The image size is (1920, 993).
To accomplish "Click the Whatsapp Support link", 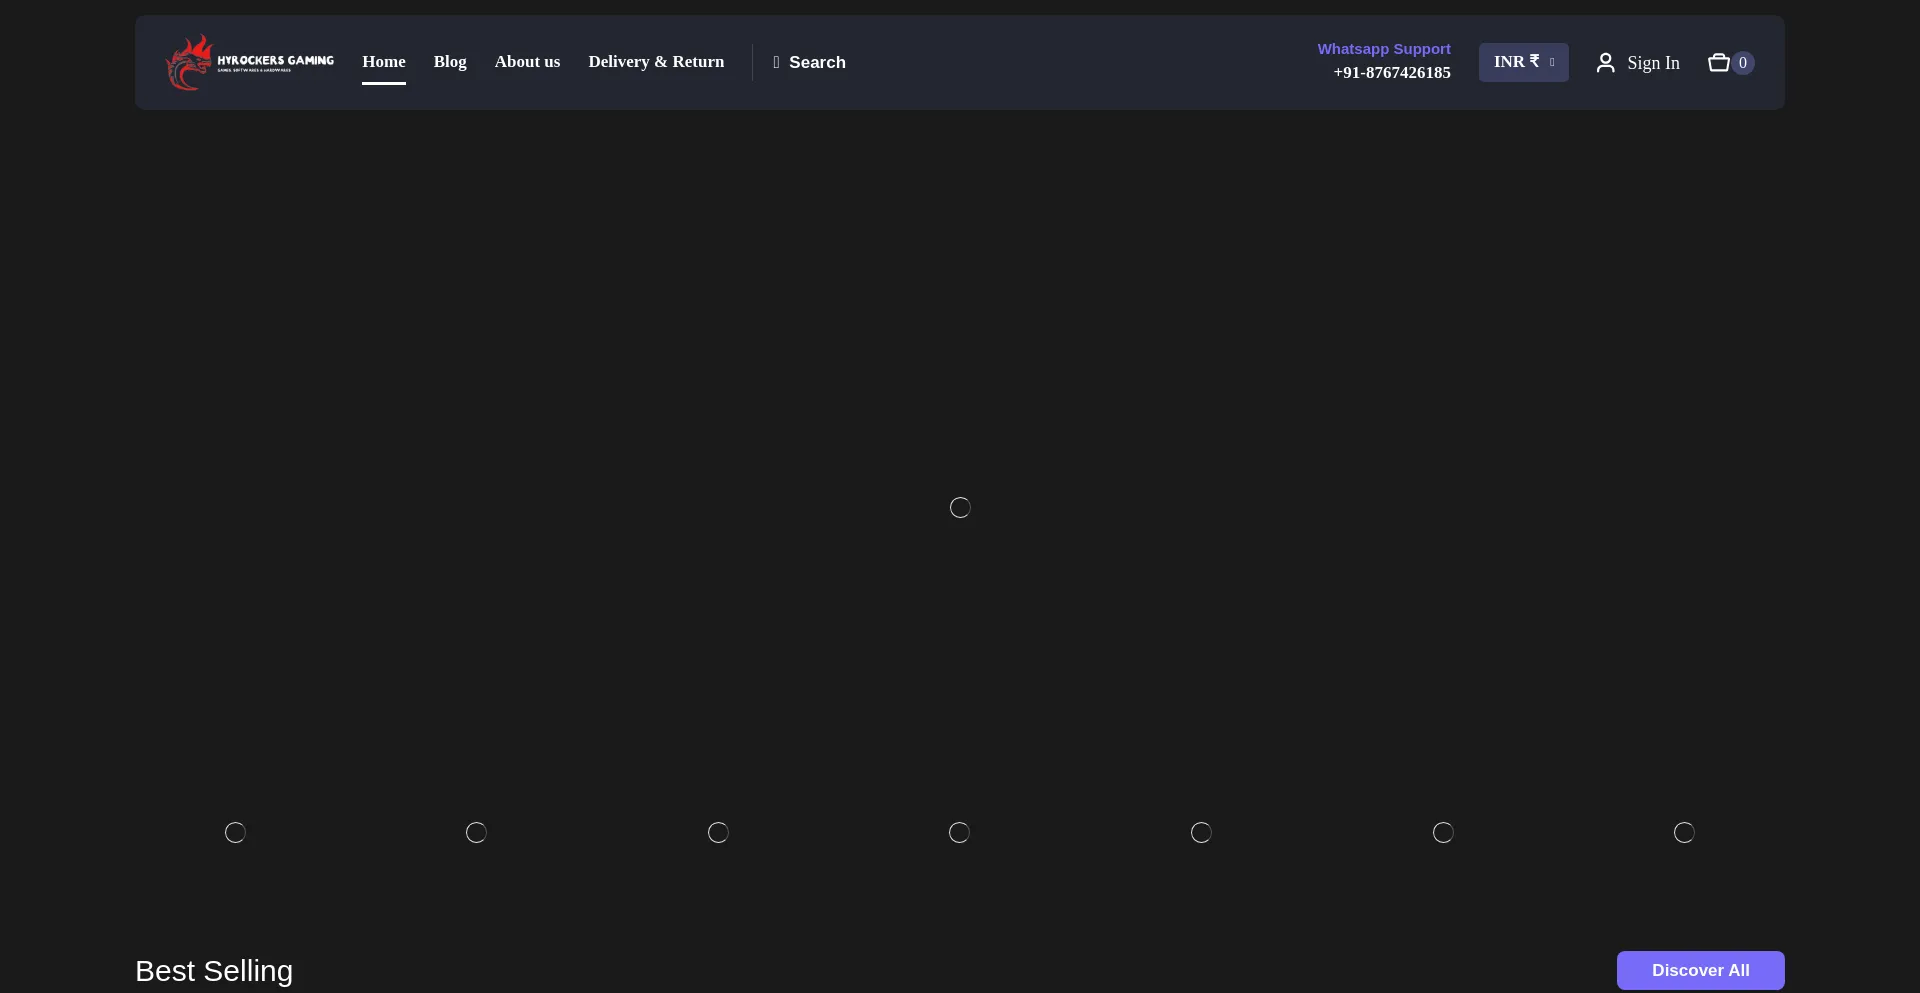I will [1384, 49].
